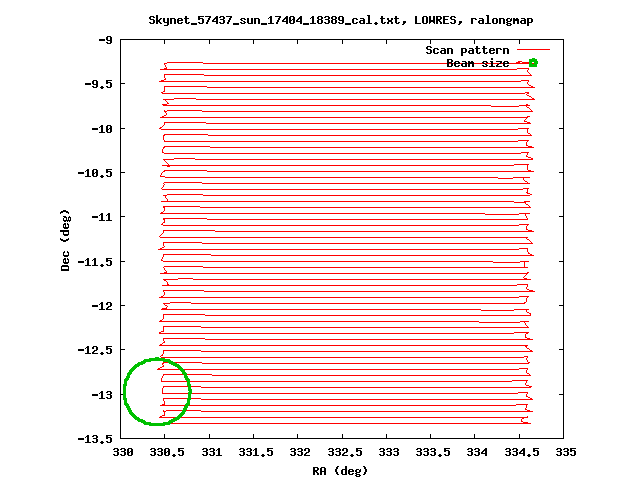This screenshot has height=480, width=640.
Task: Click the -11.5 Dec tick label
Action: click(x=95, y=262)
